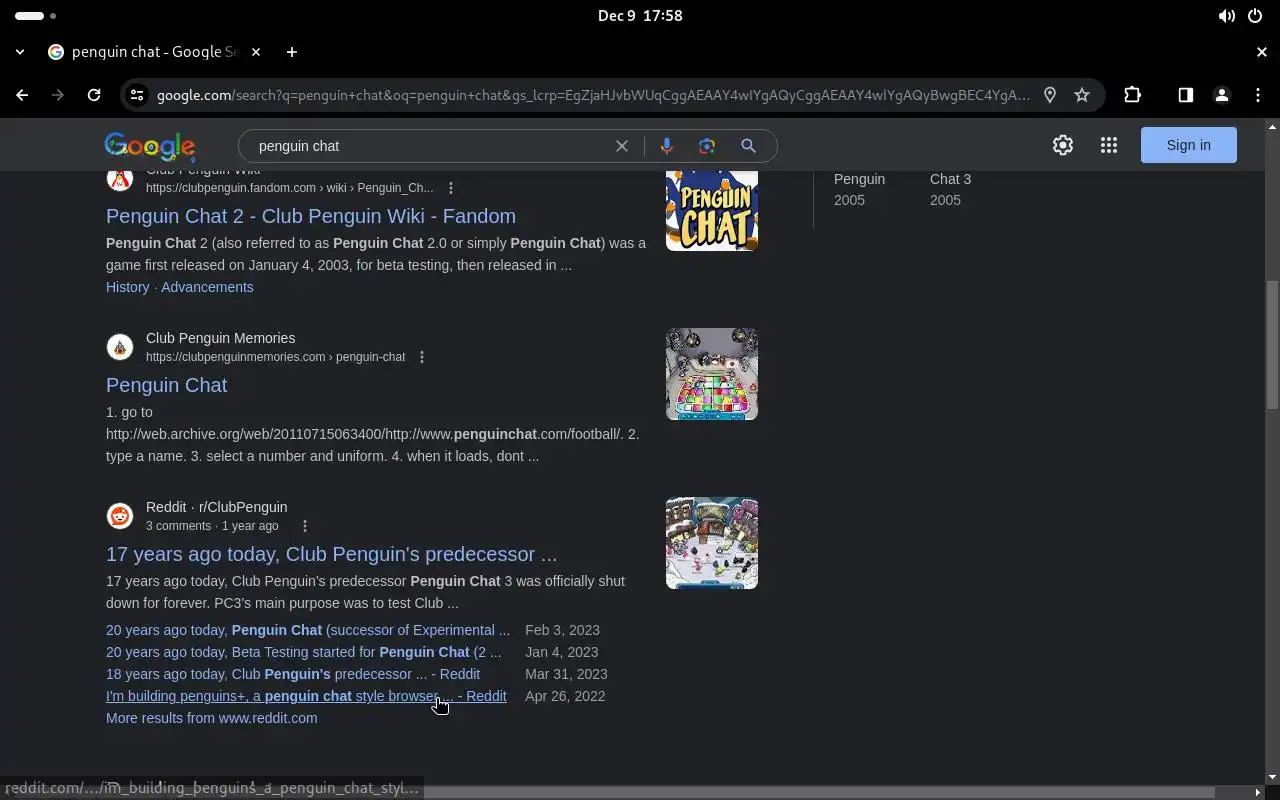Viewport: 1280px width, 800px height.
Task: Open the system volume control
Action: pos(1226,16)
